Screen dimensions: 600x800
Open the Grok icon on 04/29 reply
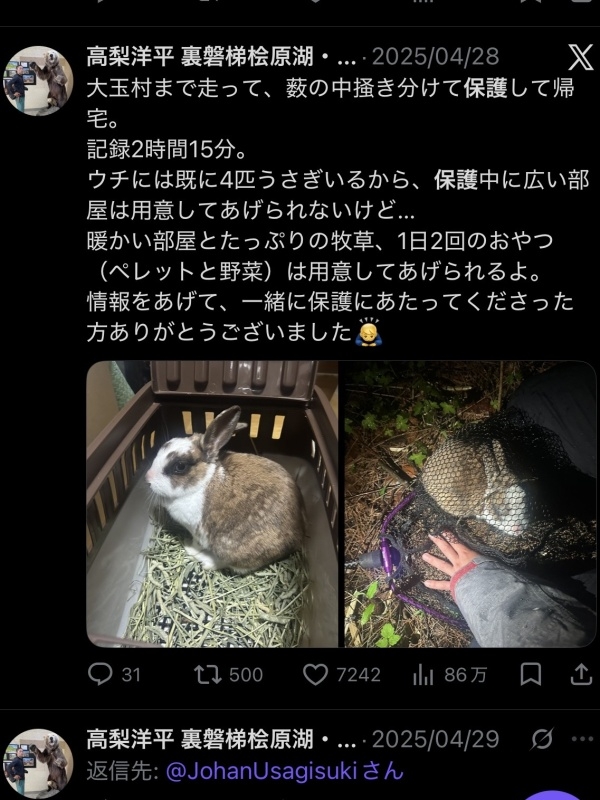[x=541, y=739]
